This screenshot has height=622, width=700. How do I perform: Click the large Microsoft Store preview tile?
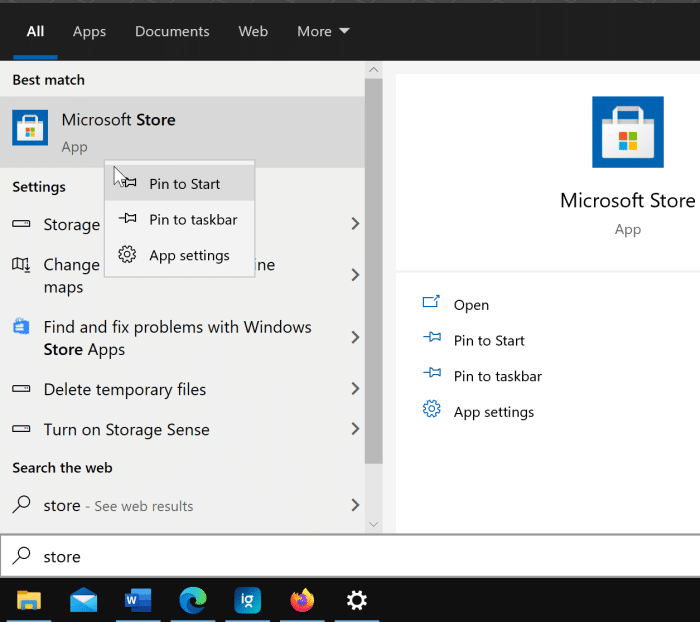click(x=628, y=132)
